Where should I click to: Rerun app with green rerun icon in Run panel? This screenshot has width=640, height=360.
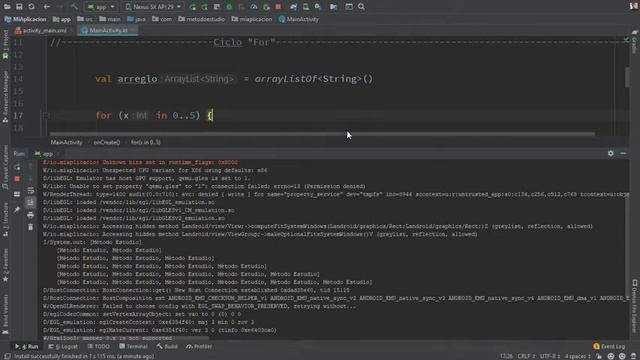(17, 167)
